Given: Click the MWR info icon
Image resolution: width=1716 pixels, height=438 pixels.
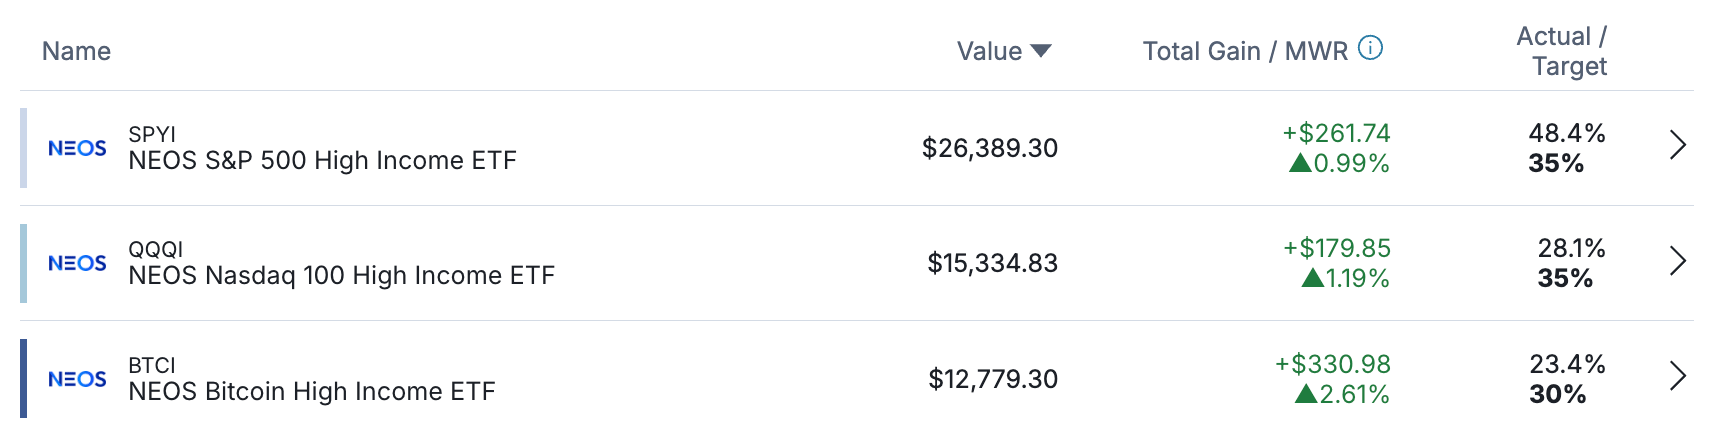Looking at the screenshot, I should coord(1370,48).
